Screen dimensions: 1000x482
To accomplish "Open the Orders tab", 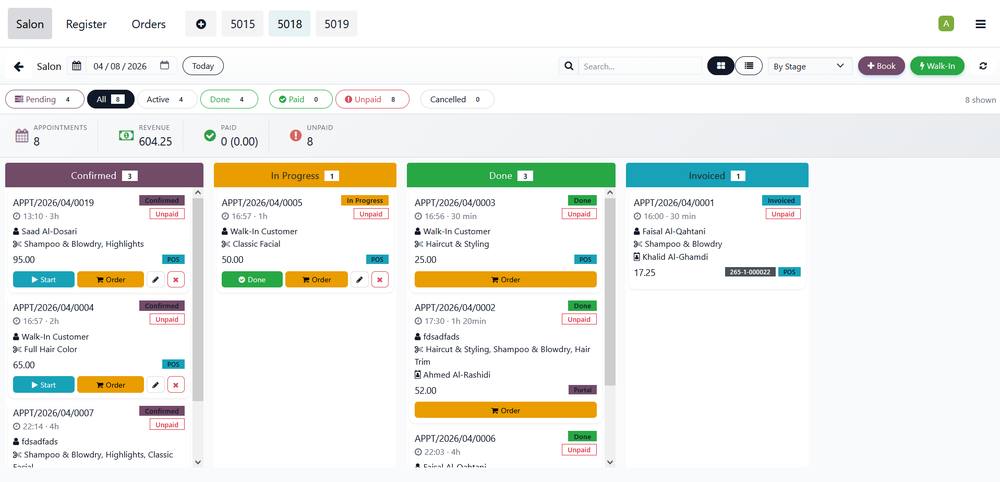I will click(x=149, y=24).
